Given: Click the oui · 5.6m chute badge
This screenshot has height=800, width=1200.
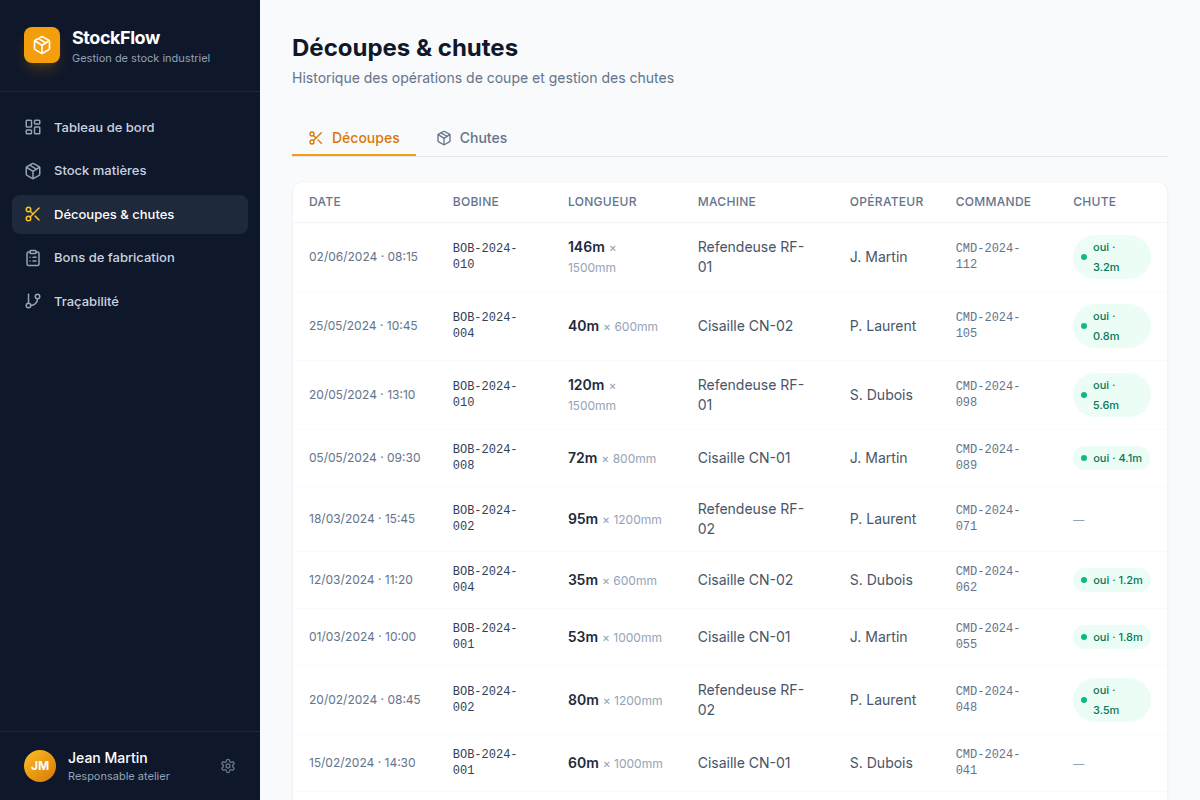Looking at the screenshot, I should pyautogui.click(x=1112, y=395).
